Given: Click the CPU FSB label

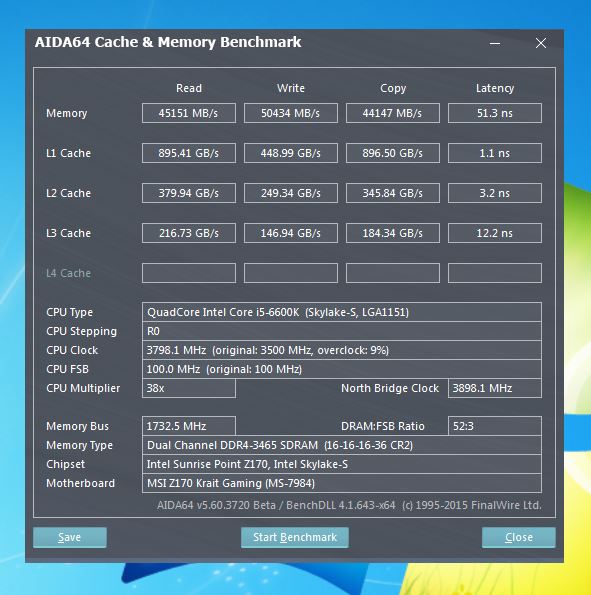Looking at the screenshot, I should (67, 369).
